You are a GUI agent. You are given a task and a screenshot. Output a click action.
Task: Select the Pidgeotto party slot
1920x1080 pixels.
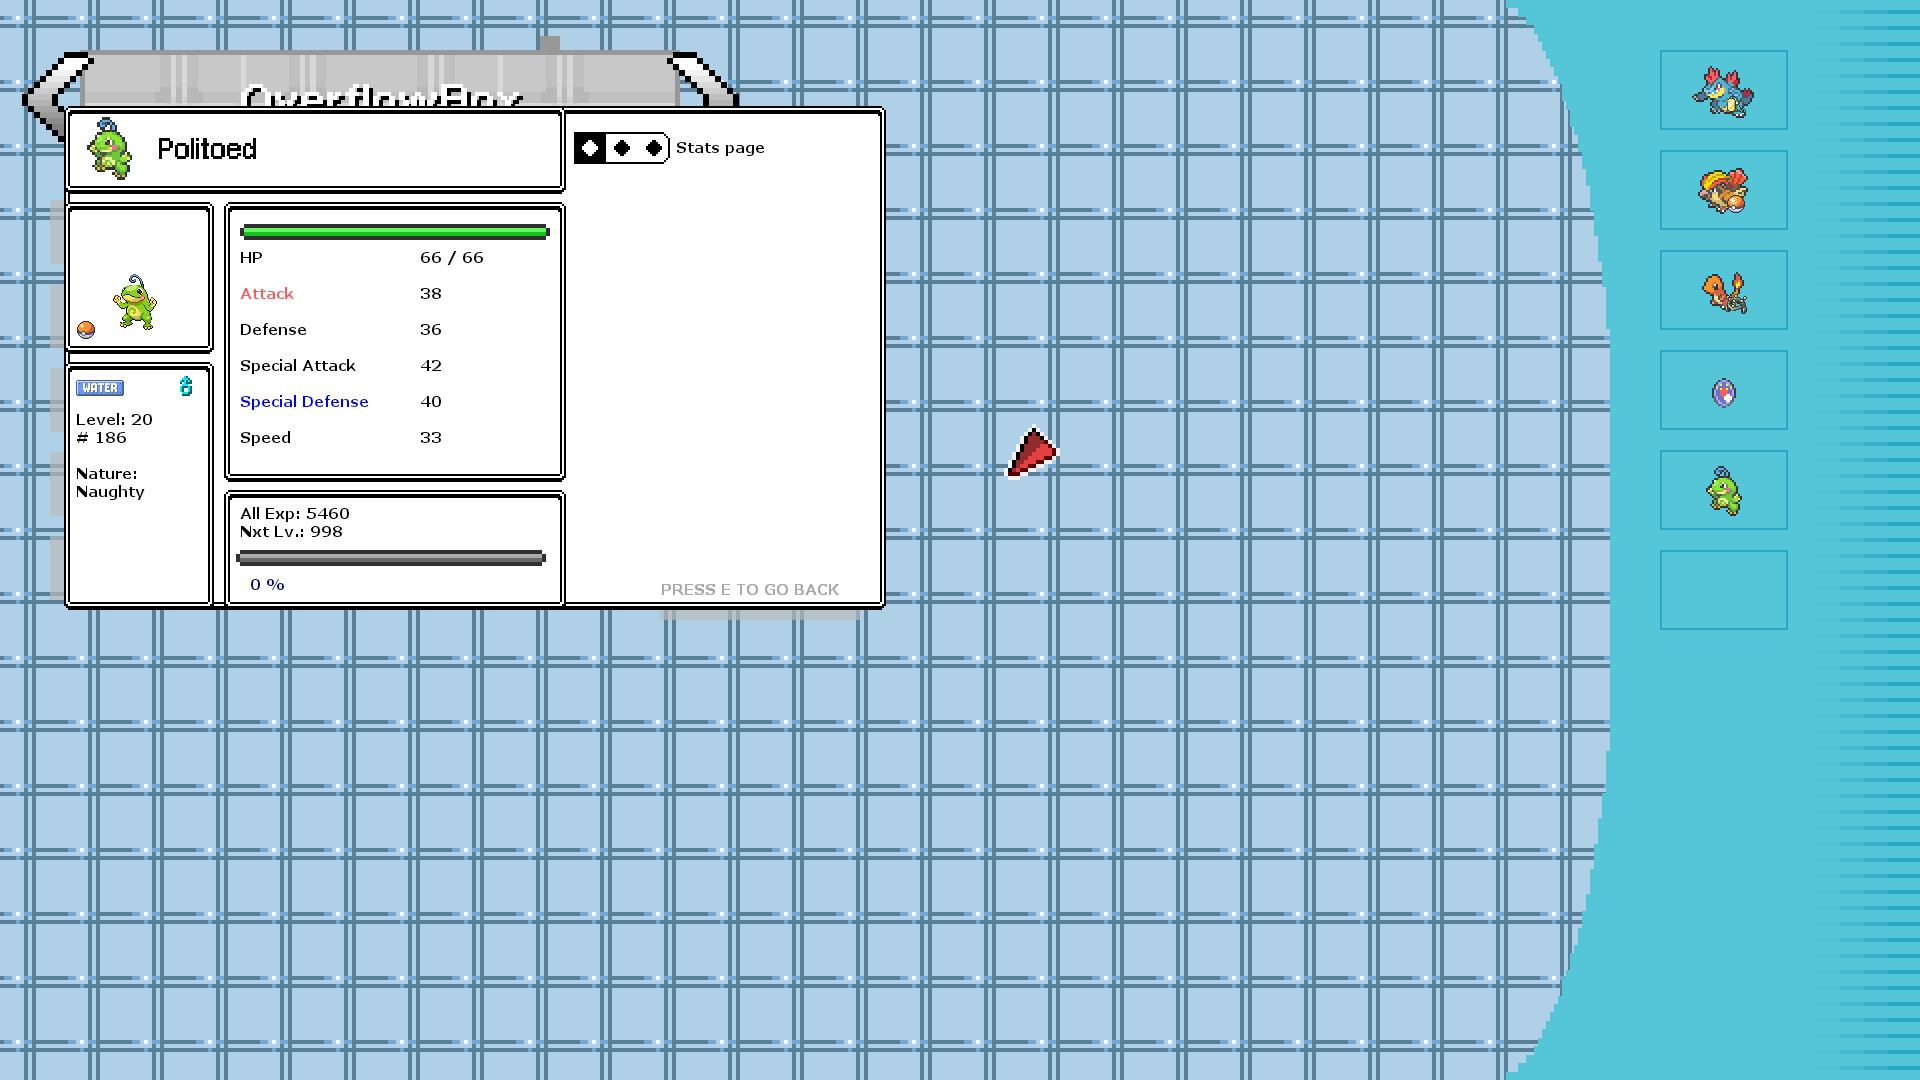(1723, 191)
